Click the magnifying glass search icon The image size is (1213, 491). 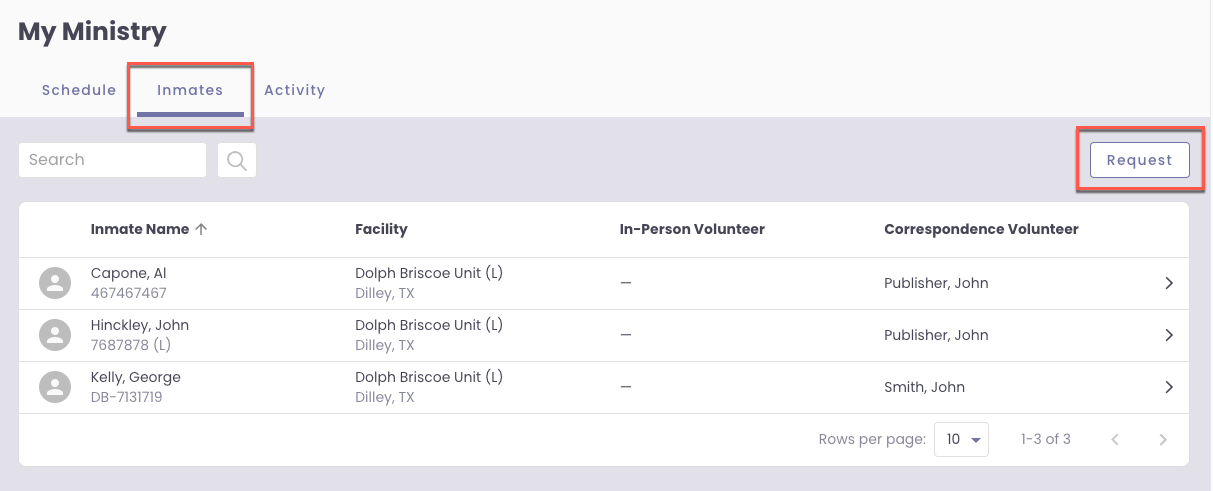pos(237,160)
